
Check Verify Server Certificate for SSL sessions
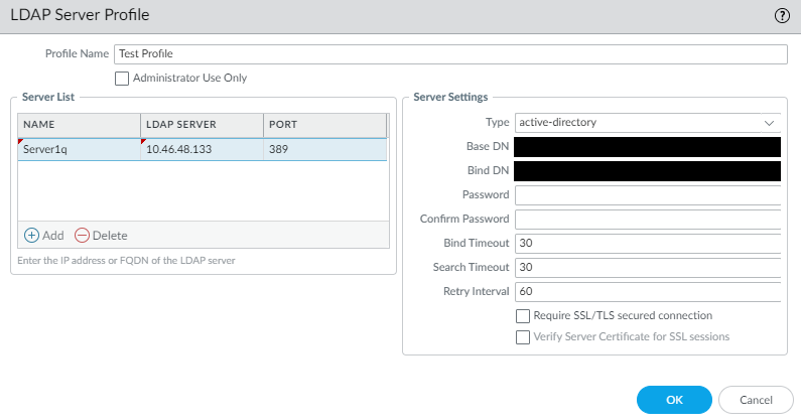click(522, 337)
